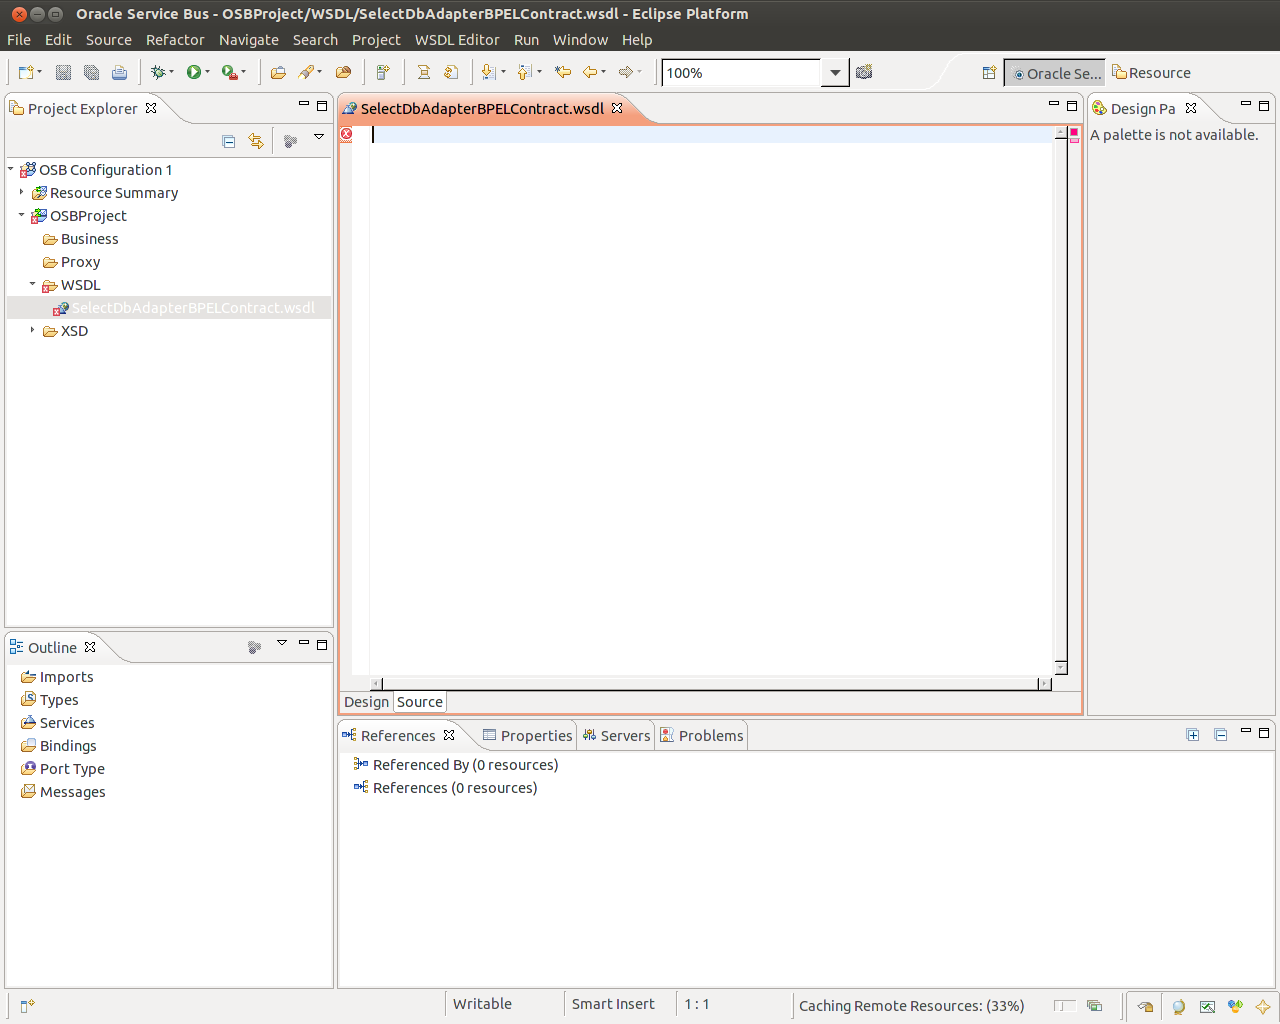Viewport: 1280px width, 1024px height.
Task: Open the New wizard dropdown arrow
Action: (x=39, y=72)
